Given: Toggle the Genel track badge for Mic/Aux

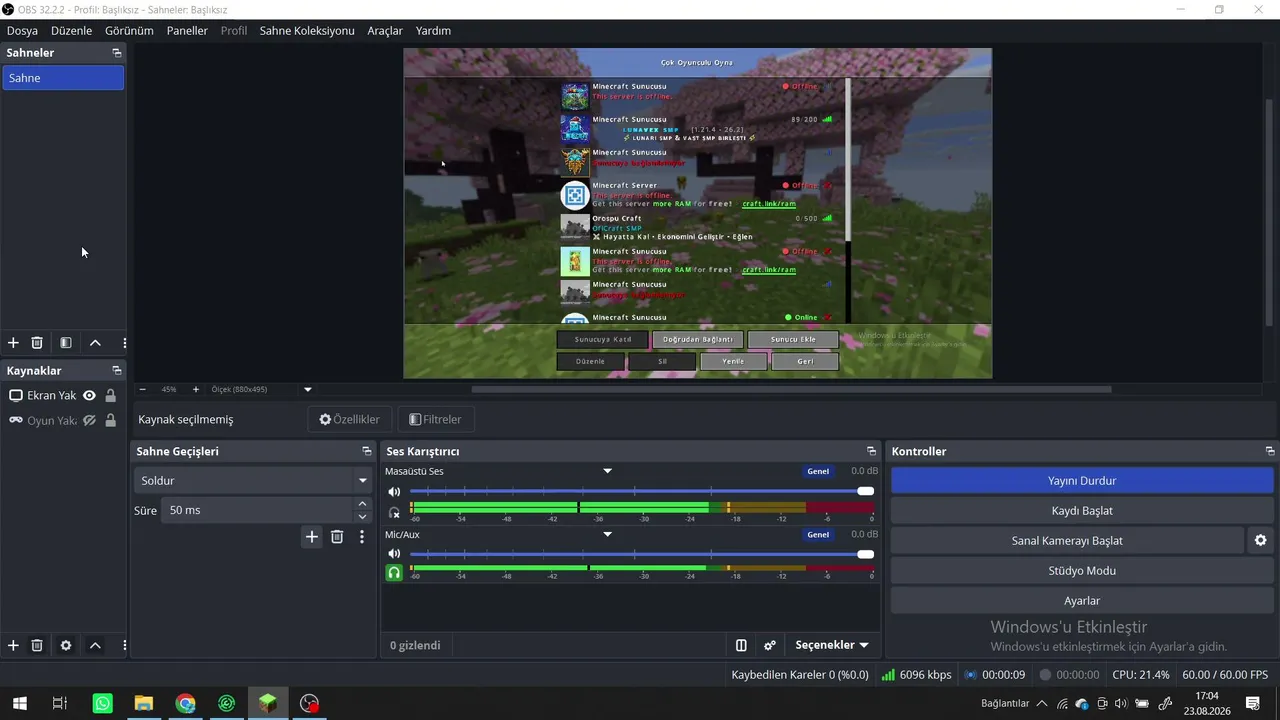Looking at the screenshot, I should tap(818, 535).
